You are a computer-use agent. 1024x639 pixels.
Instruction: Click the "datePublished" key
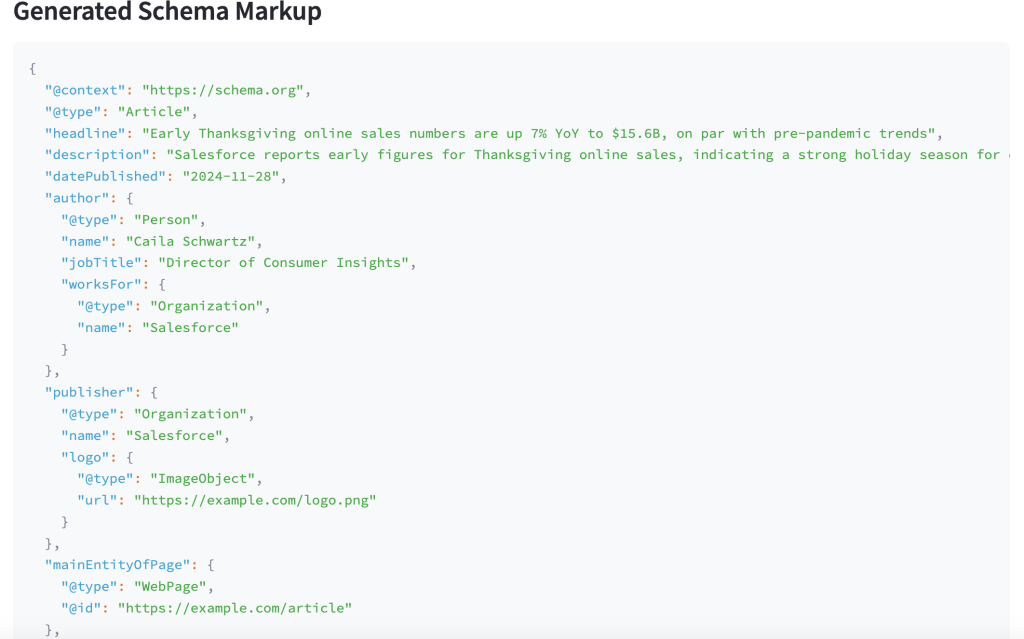point(108,176)
